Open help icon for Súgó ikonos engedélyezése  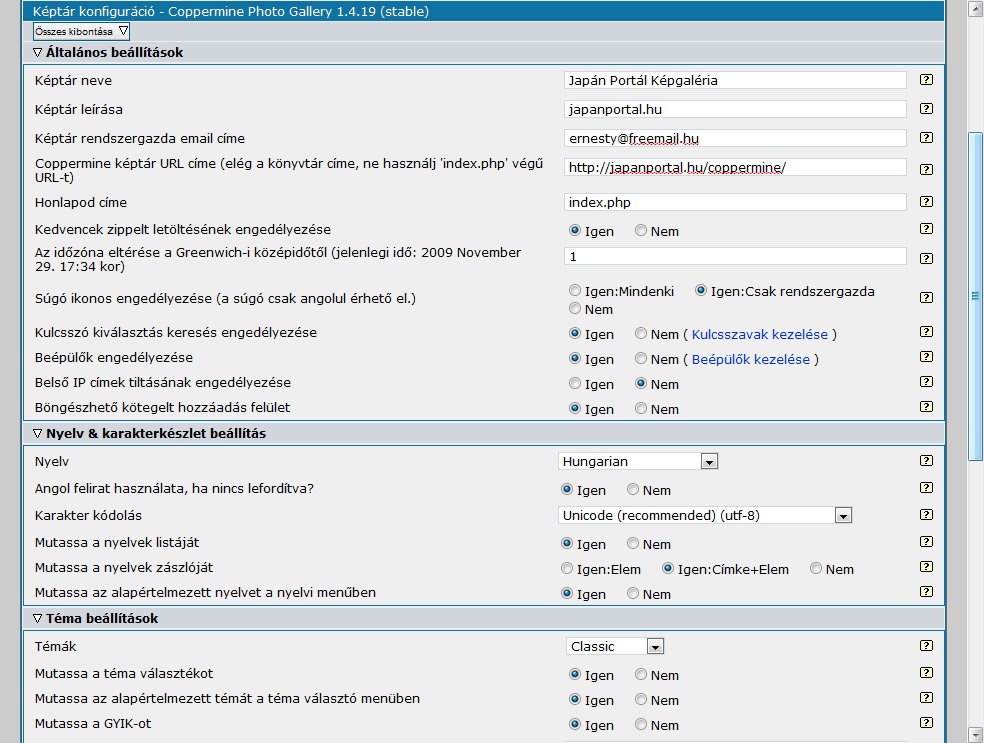pos(926,297)
